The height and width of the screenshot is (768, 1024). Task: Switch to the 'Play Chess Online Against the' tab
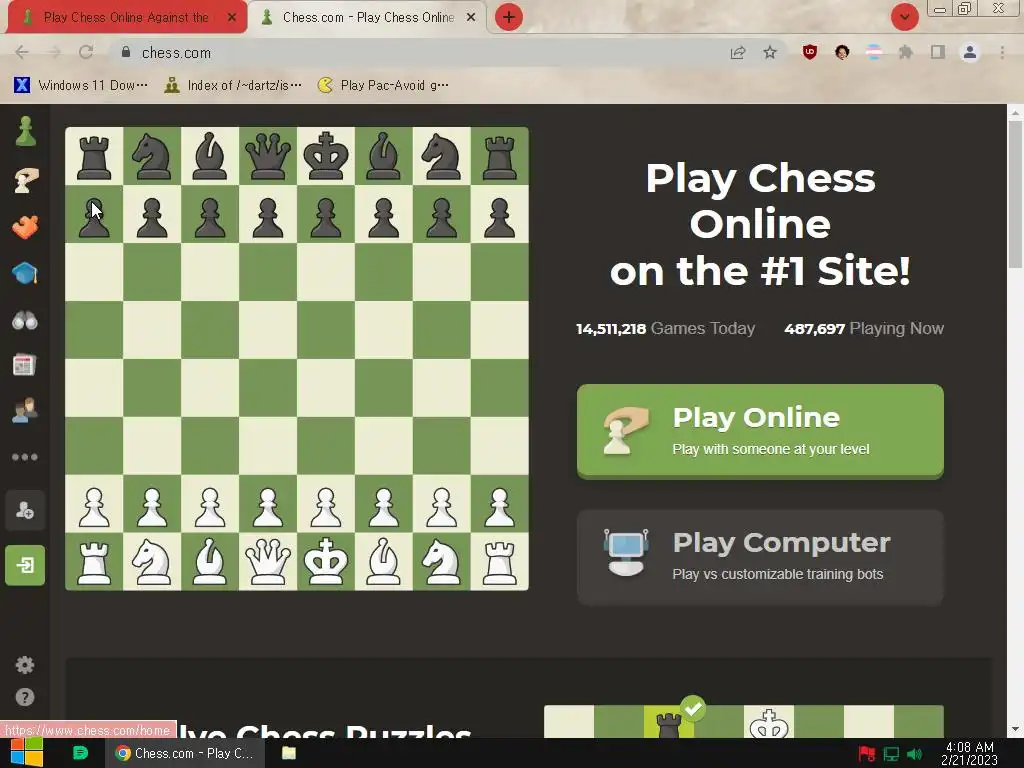(126, 18)
